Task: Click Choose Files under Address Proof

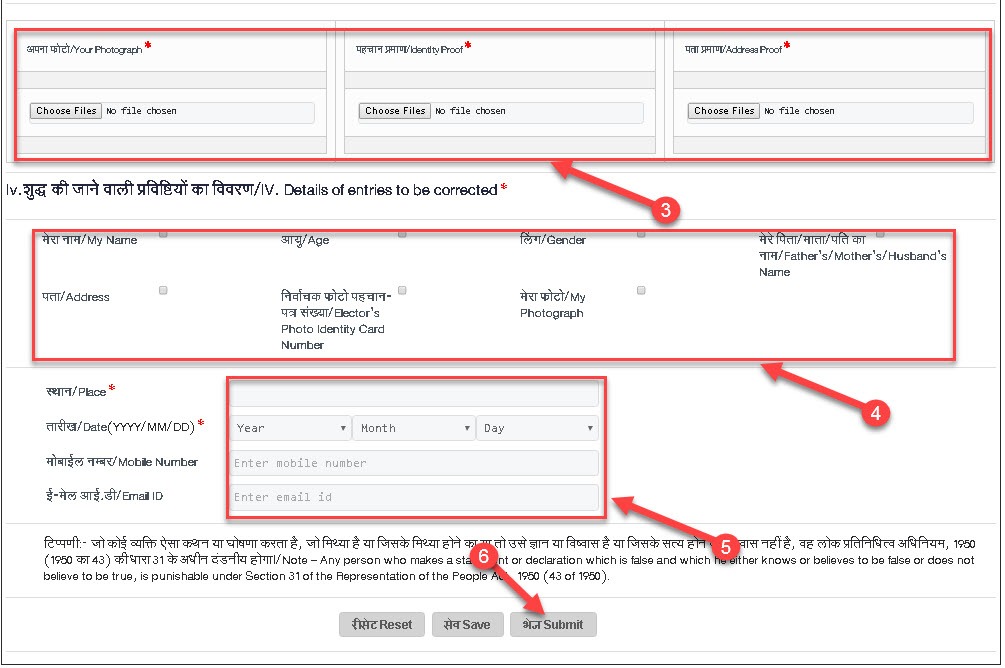Action: (x=724, y=111)
